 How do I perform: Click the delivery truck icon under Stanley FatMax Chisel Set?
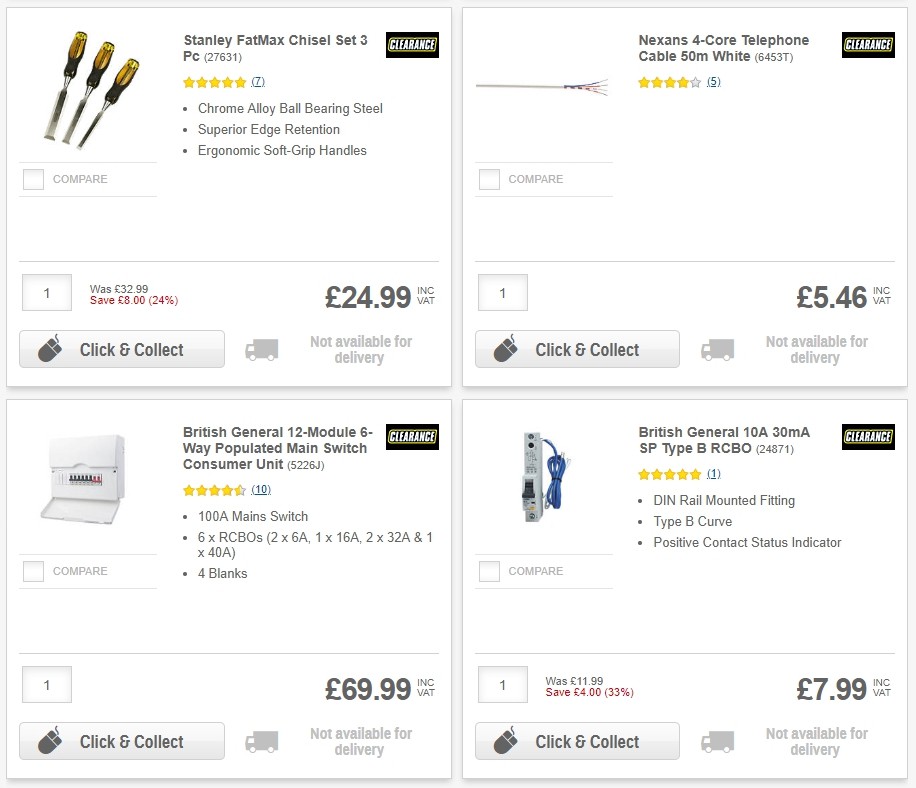(x=262, y=350)
